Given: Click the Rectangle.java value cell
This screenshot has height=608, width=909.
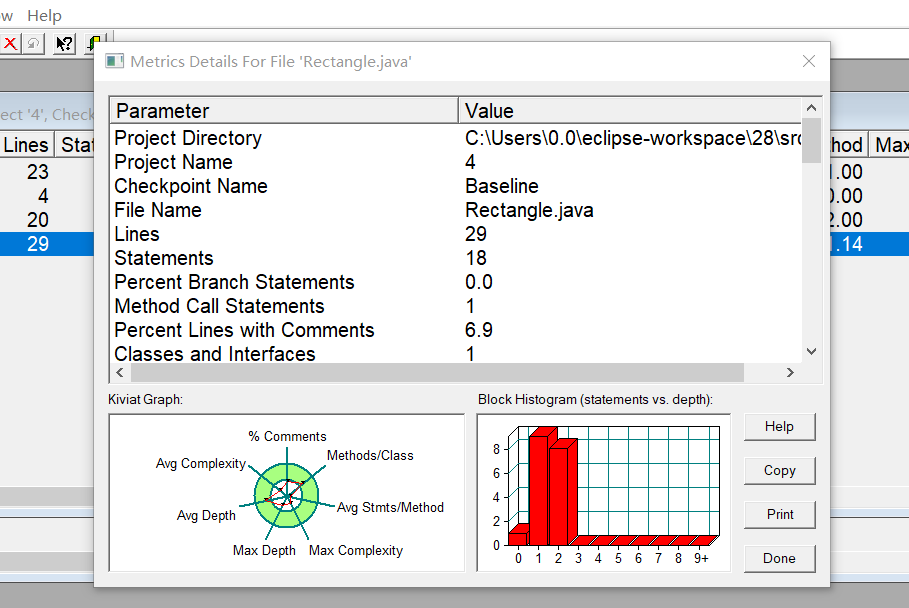Looking at the screenshot, I should pos(529,210).
